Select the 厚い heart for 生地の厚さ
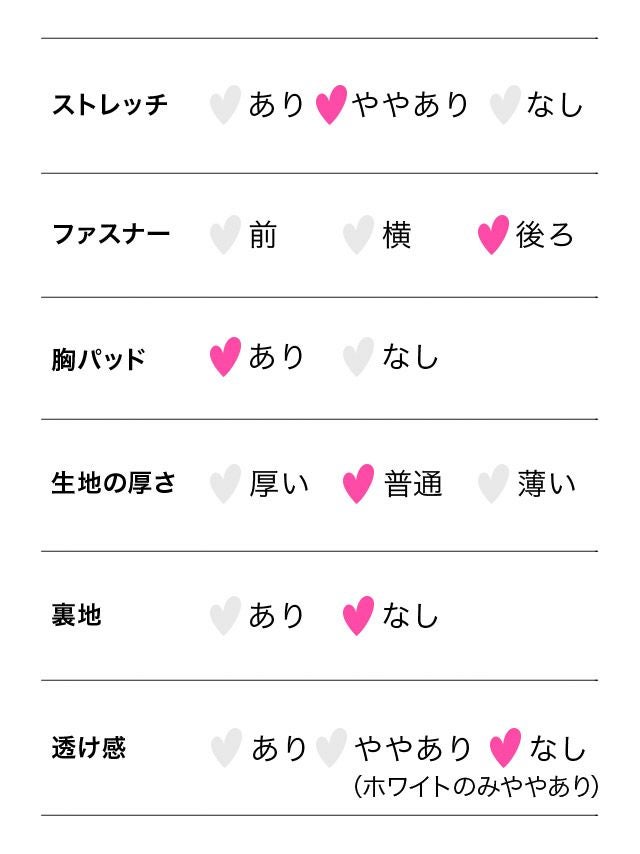This screenshot has height=854, width=640. pos(226,484)
